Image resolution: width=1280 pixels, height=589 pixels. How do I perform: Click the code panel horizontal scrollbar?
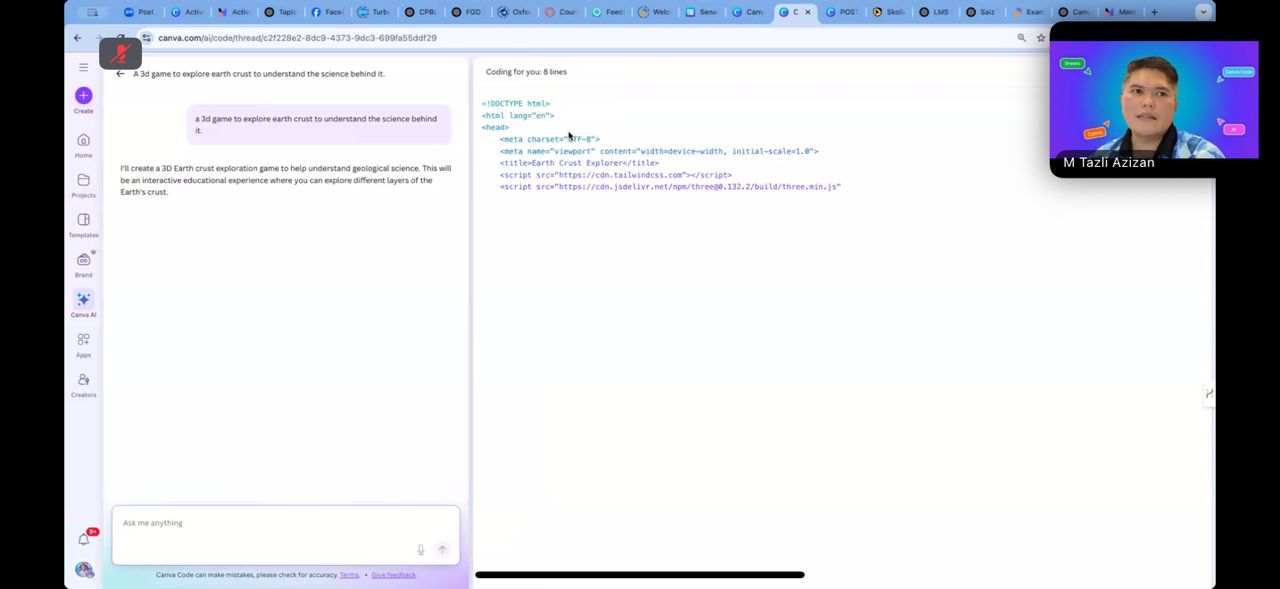(x=640, y=575)
